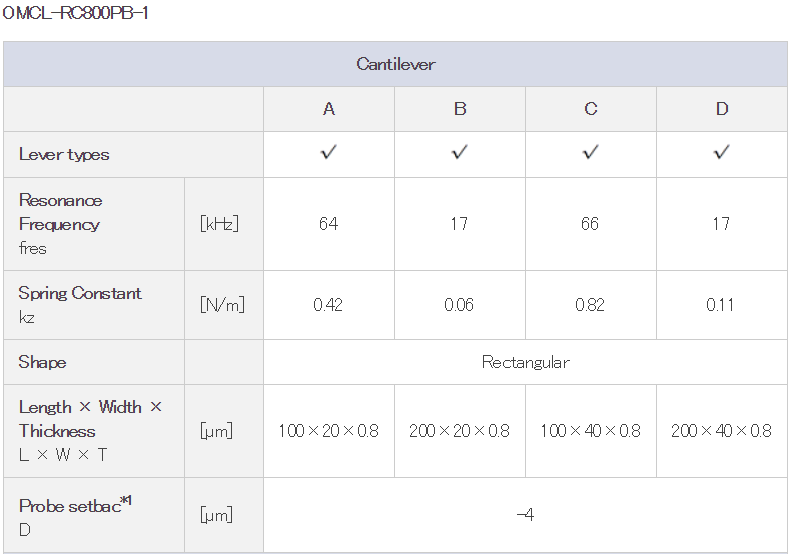Select the 0.82 spring constant value
Screen dimensions: 794x554
[590, 305]
